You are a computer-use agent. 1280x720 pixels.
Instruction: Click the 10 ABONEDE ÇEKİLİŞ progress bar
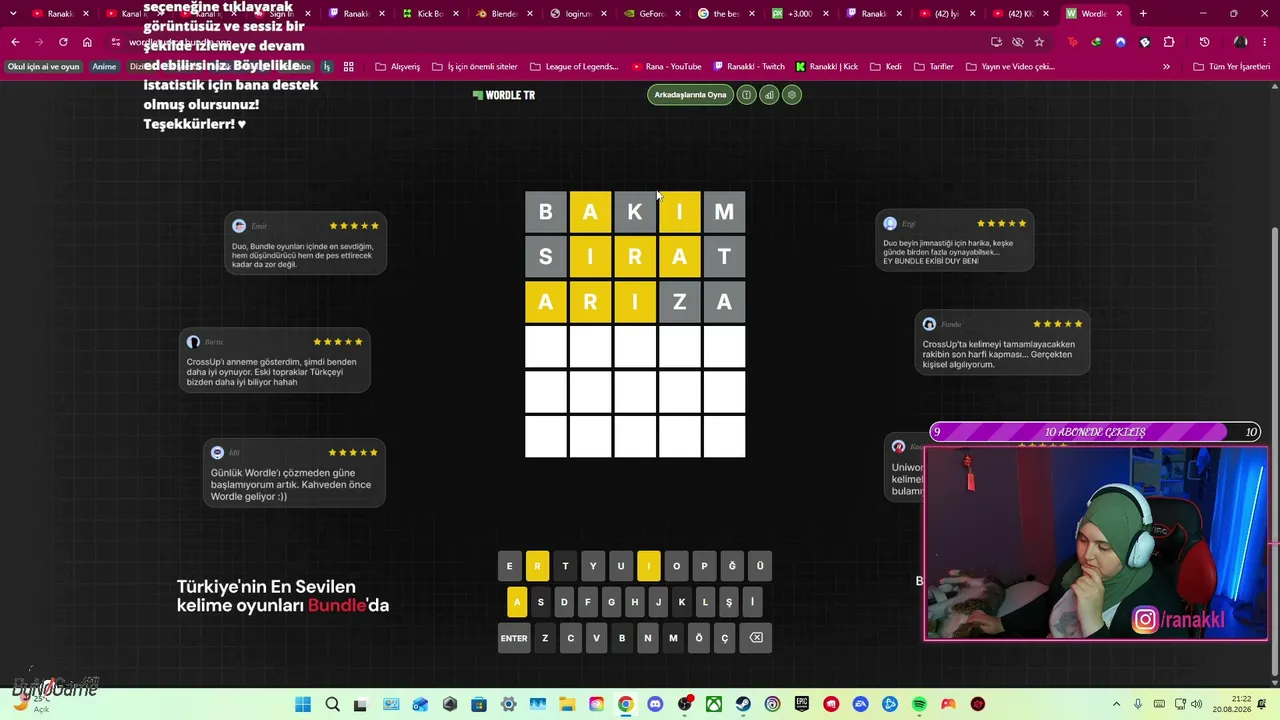1095,432
